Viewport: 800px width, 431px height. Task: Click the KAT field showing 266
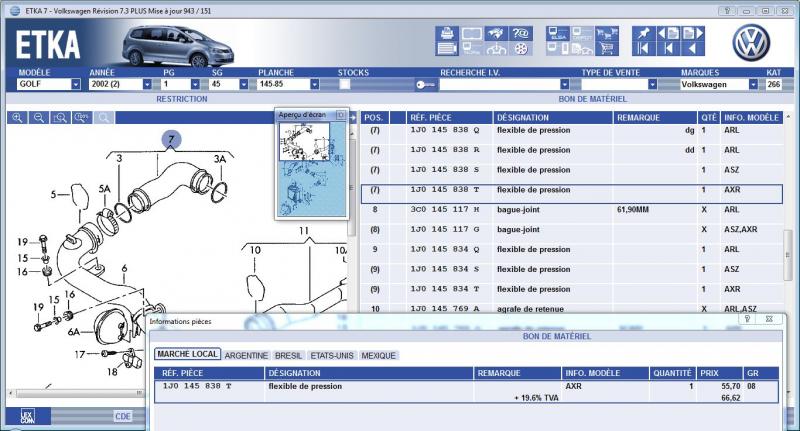click(x=773, y=85)
